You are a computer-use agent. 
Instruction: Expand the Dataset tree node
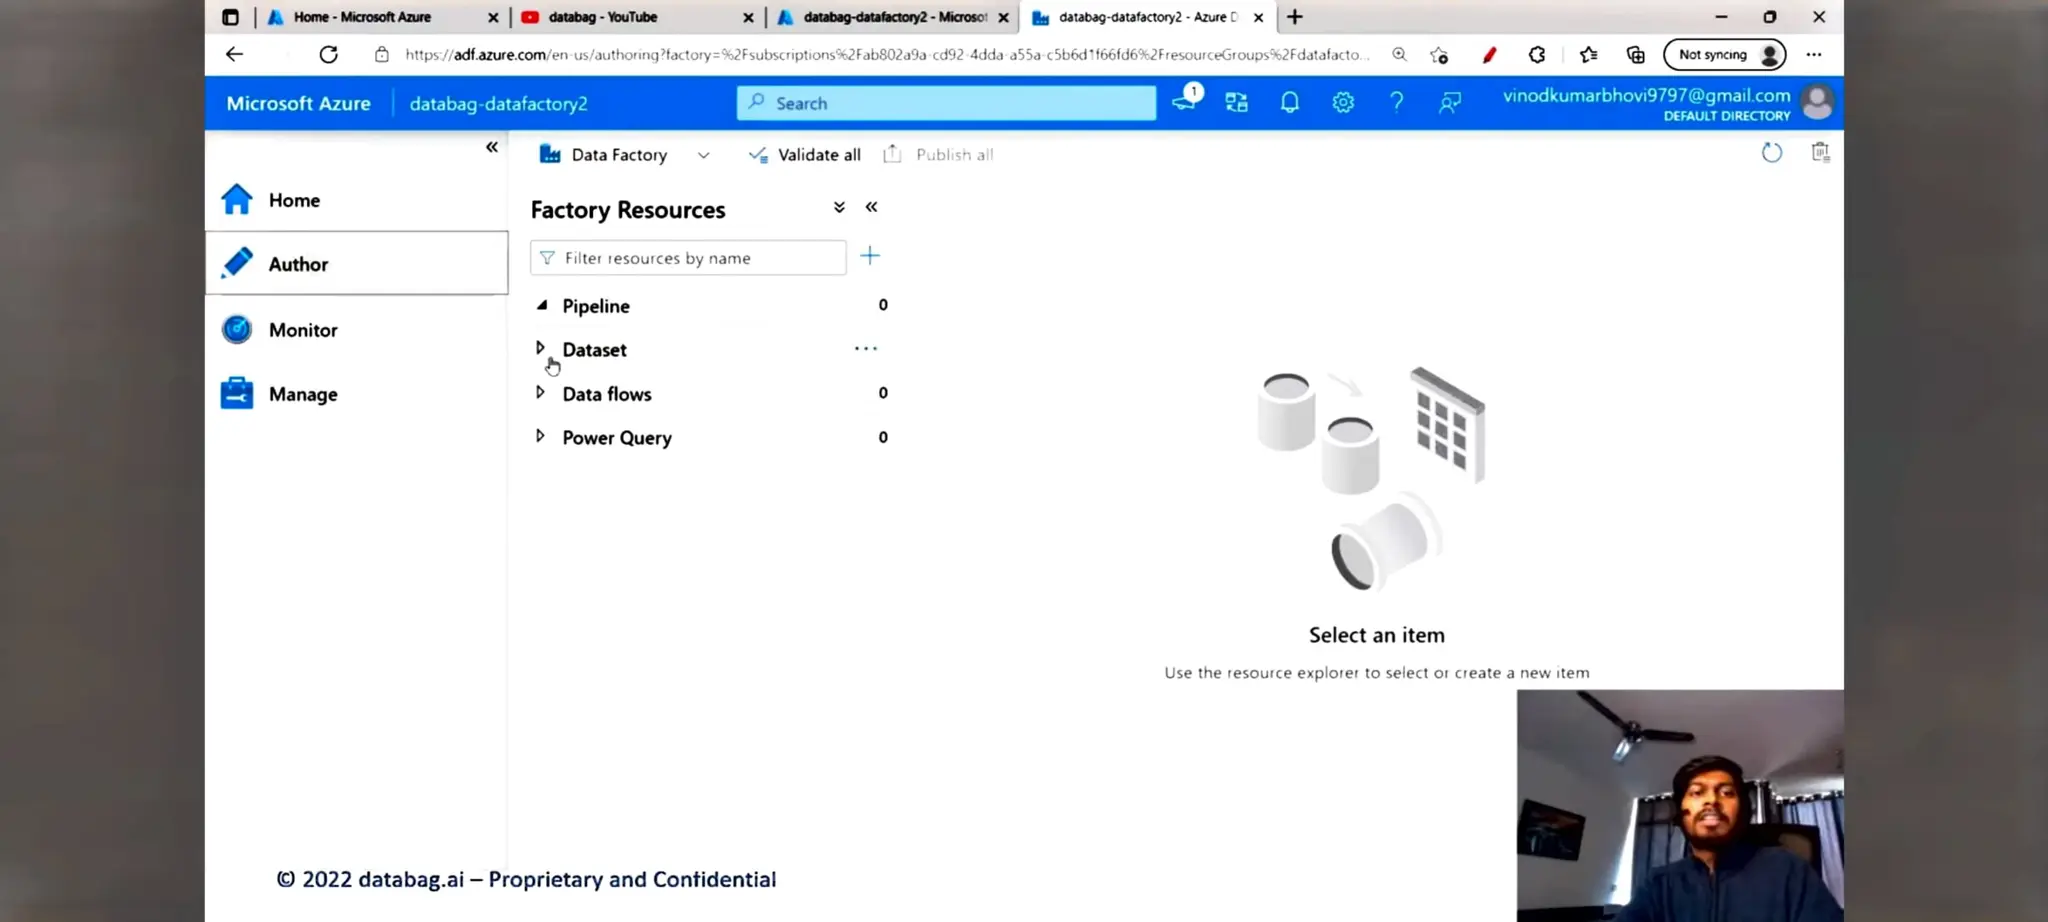click(x=540, y=348)
